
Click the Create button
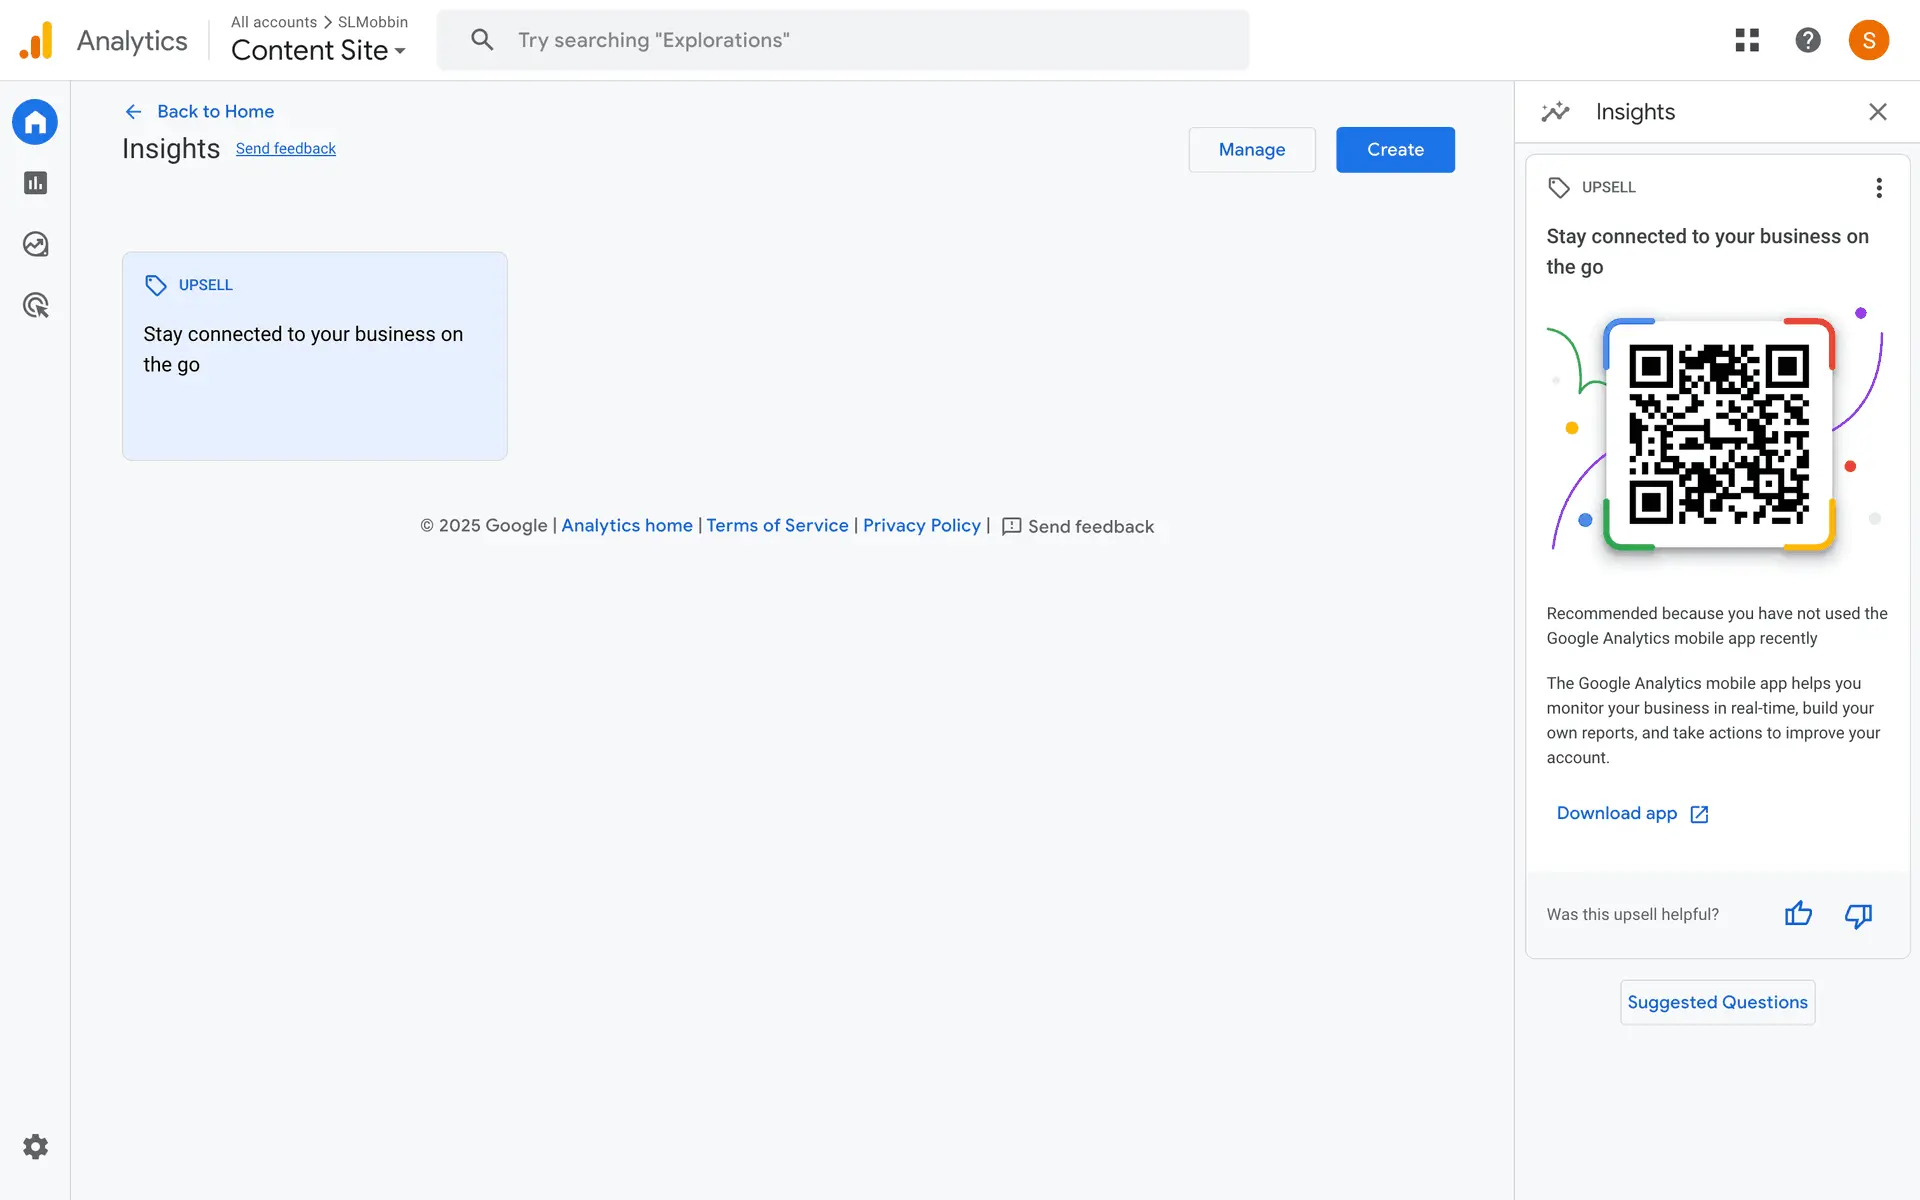pyautogui.click(x=1395, y=150)
